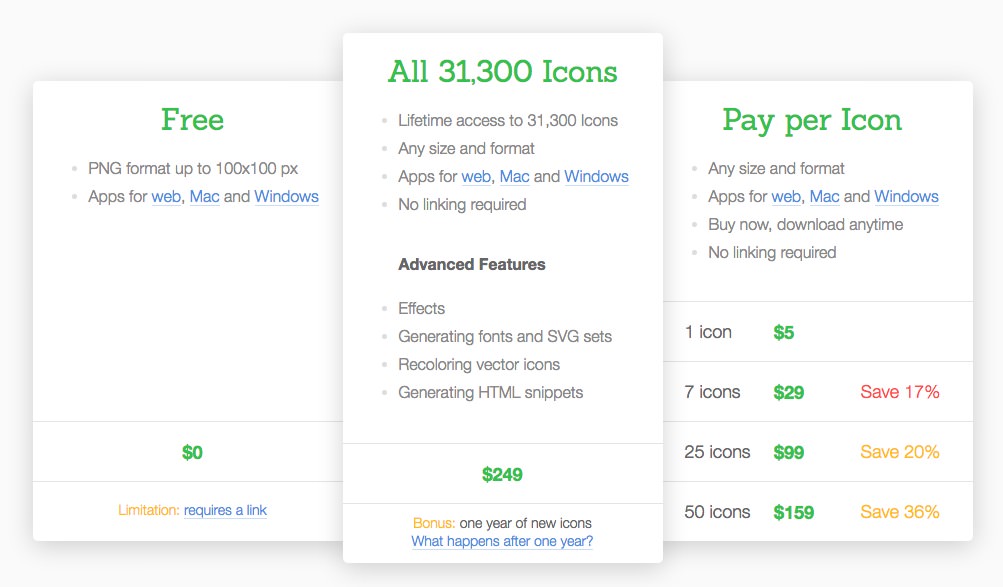This screenshot has height=587, width=1003.
Task: Click "Mac" link in All 31,300 Icons plan
Action: coord(514,177)
